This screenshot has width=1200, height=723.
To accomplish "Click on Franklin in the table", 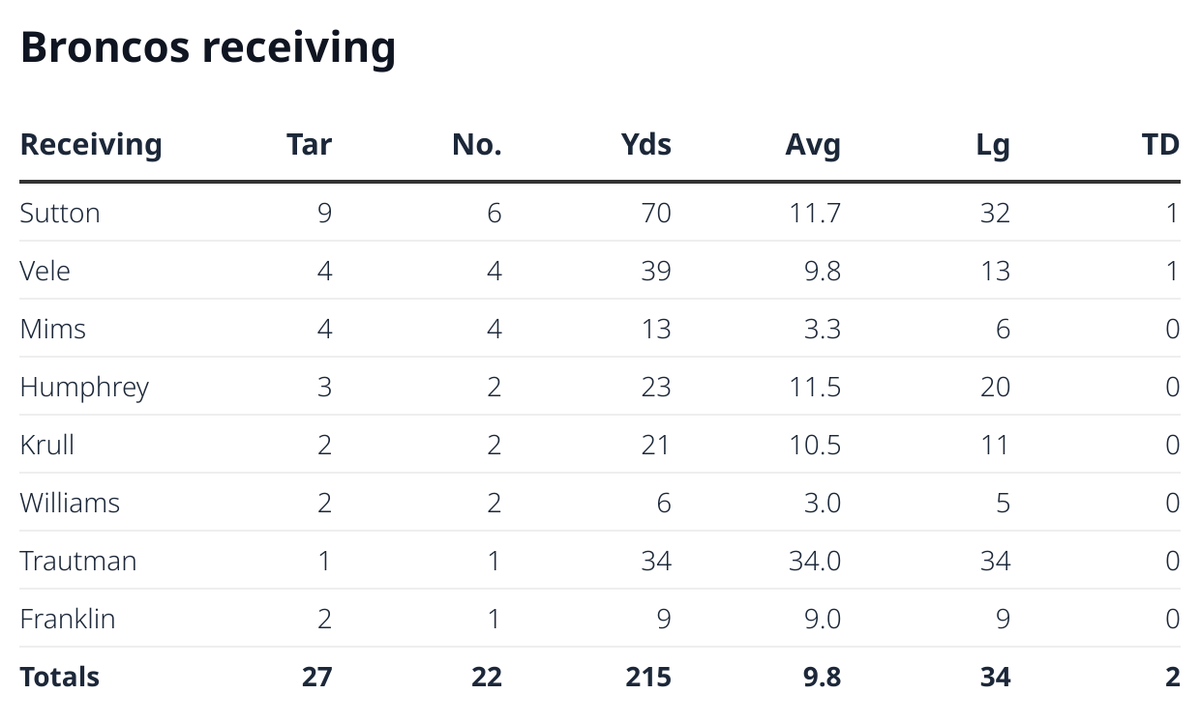I will [x=68, y=619].
